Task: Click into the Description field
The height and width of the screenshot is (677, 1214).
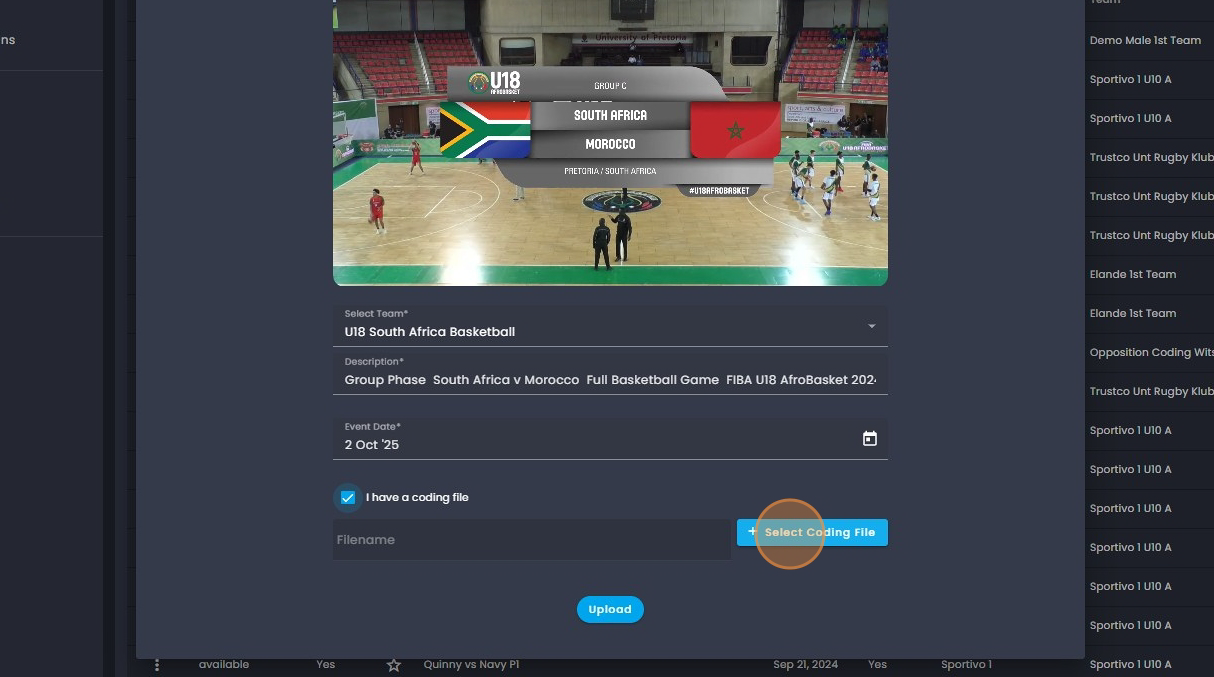Action: point(610,374)
